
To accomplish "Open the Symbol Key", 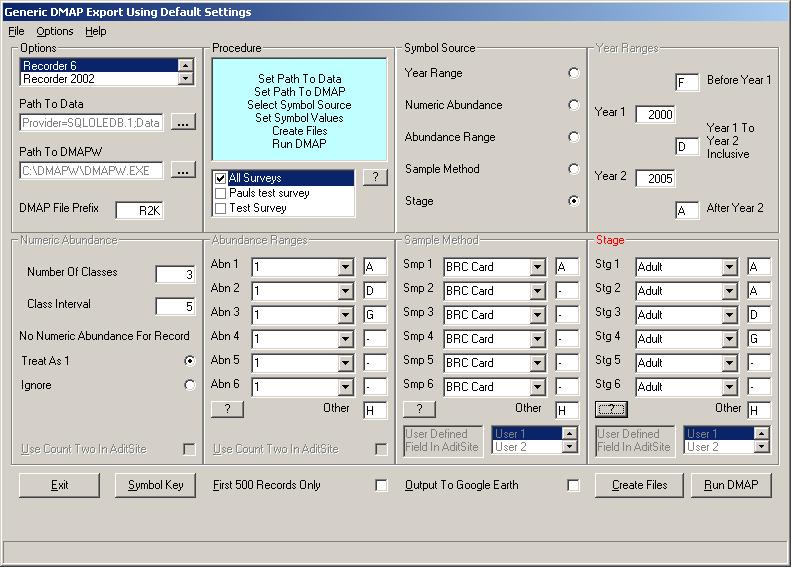I will point(155,485).
